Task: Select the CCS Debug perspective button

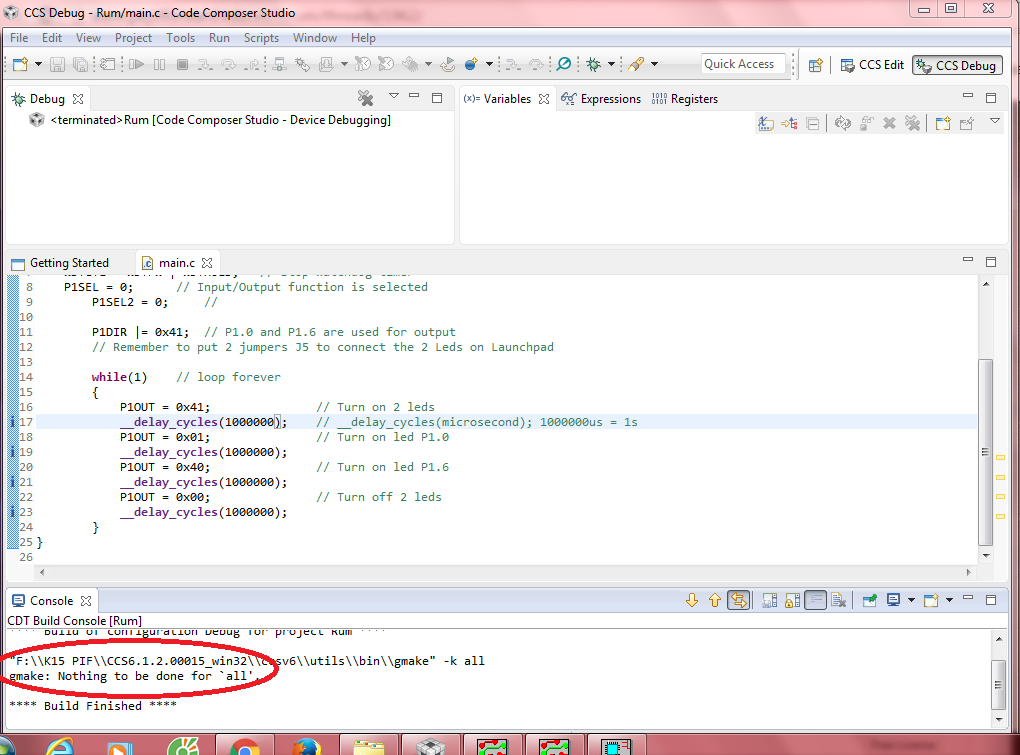Action: pyautogui.click(x=957, y=65)
